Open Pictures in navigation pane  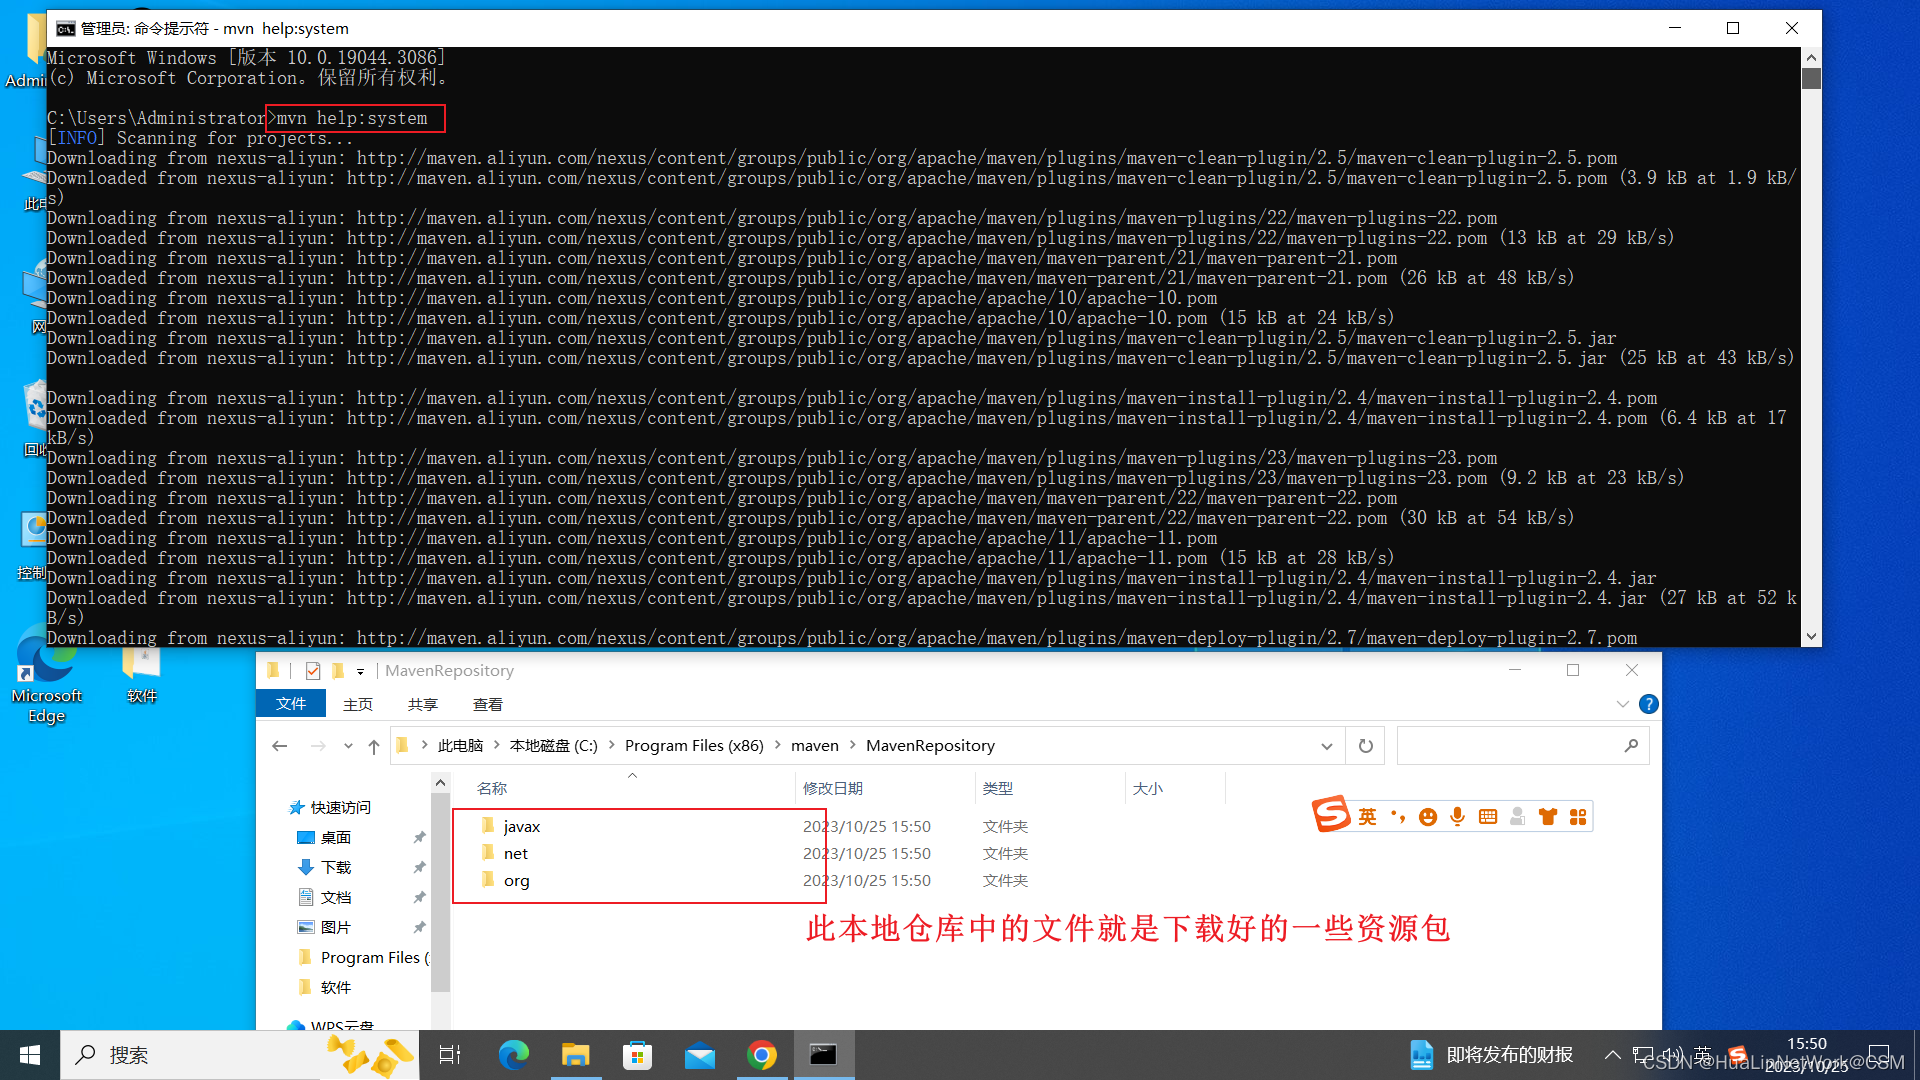(x=335, y=927)
